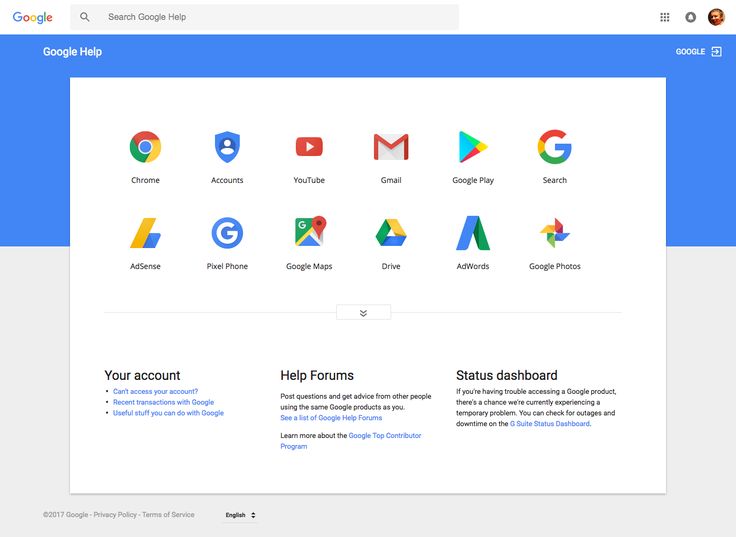736x537 pixels.
Task: Click the Google Photos label text
Action: 555,267
